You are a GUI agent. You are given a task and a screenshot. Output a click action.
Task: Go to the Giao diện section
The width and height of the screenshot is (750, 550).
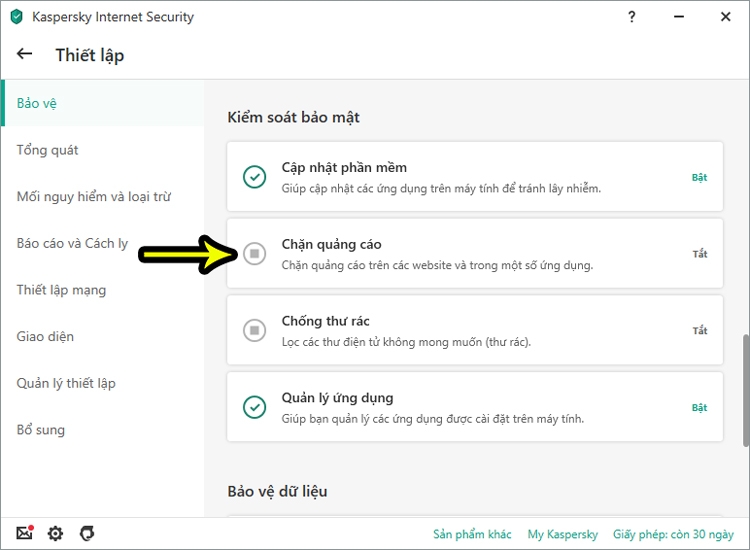click(x=45, y=337)
